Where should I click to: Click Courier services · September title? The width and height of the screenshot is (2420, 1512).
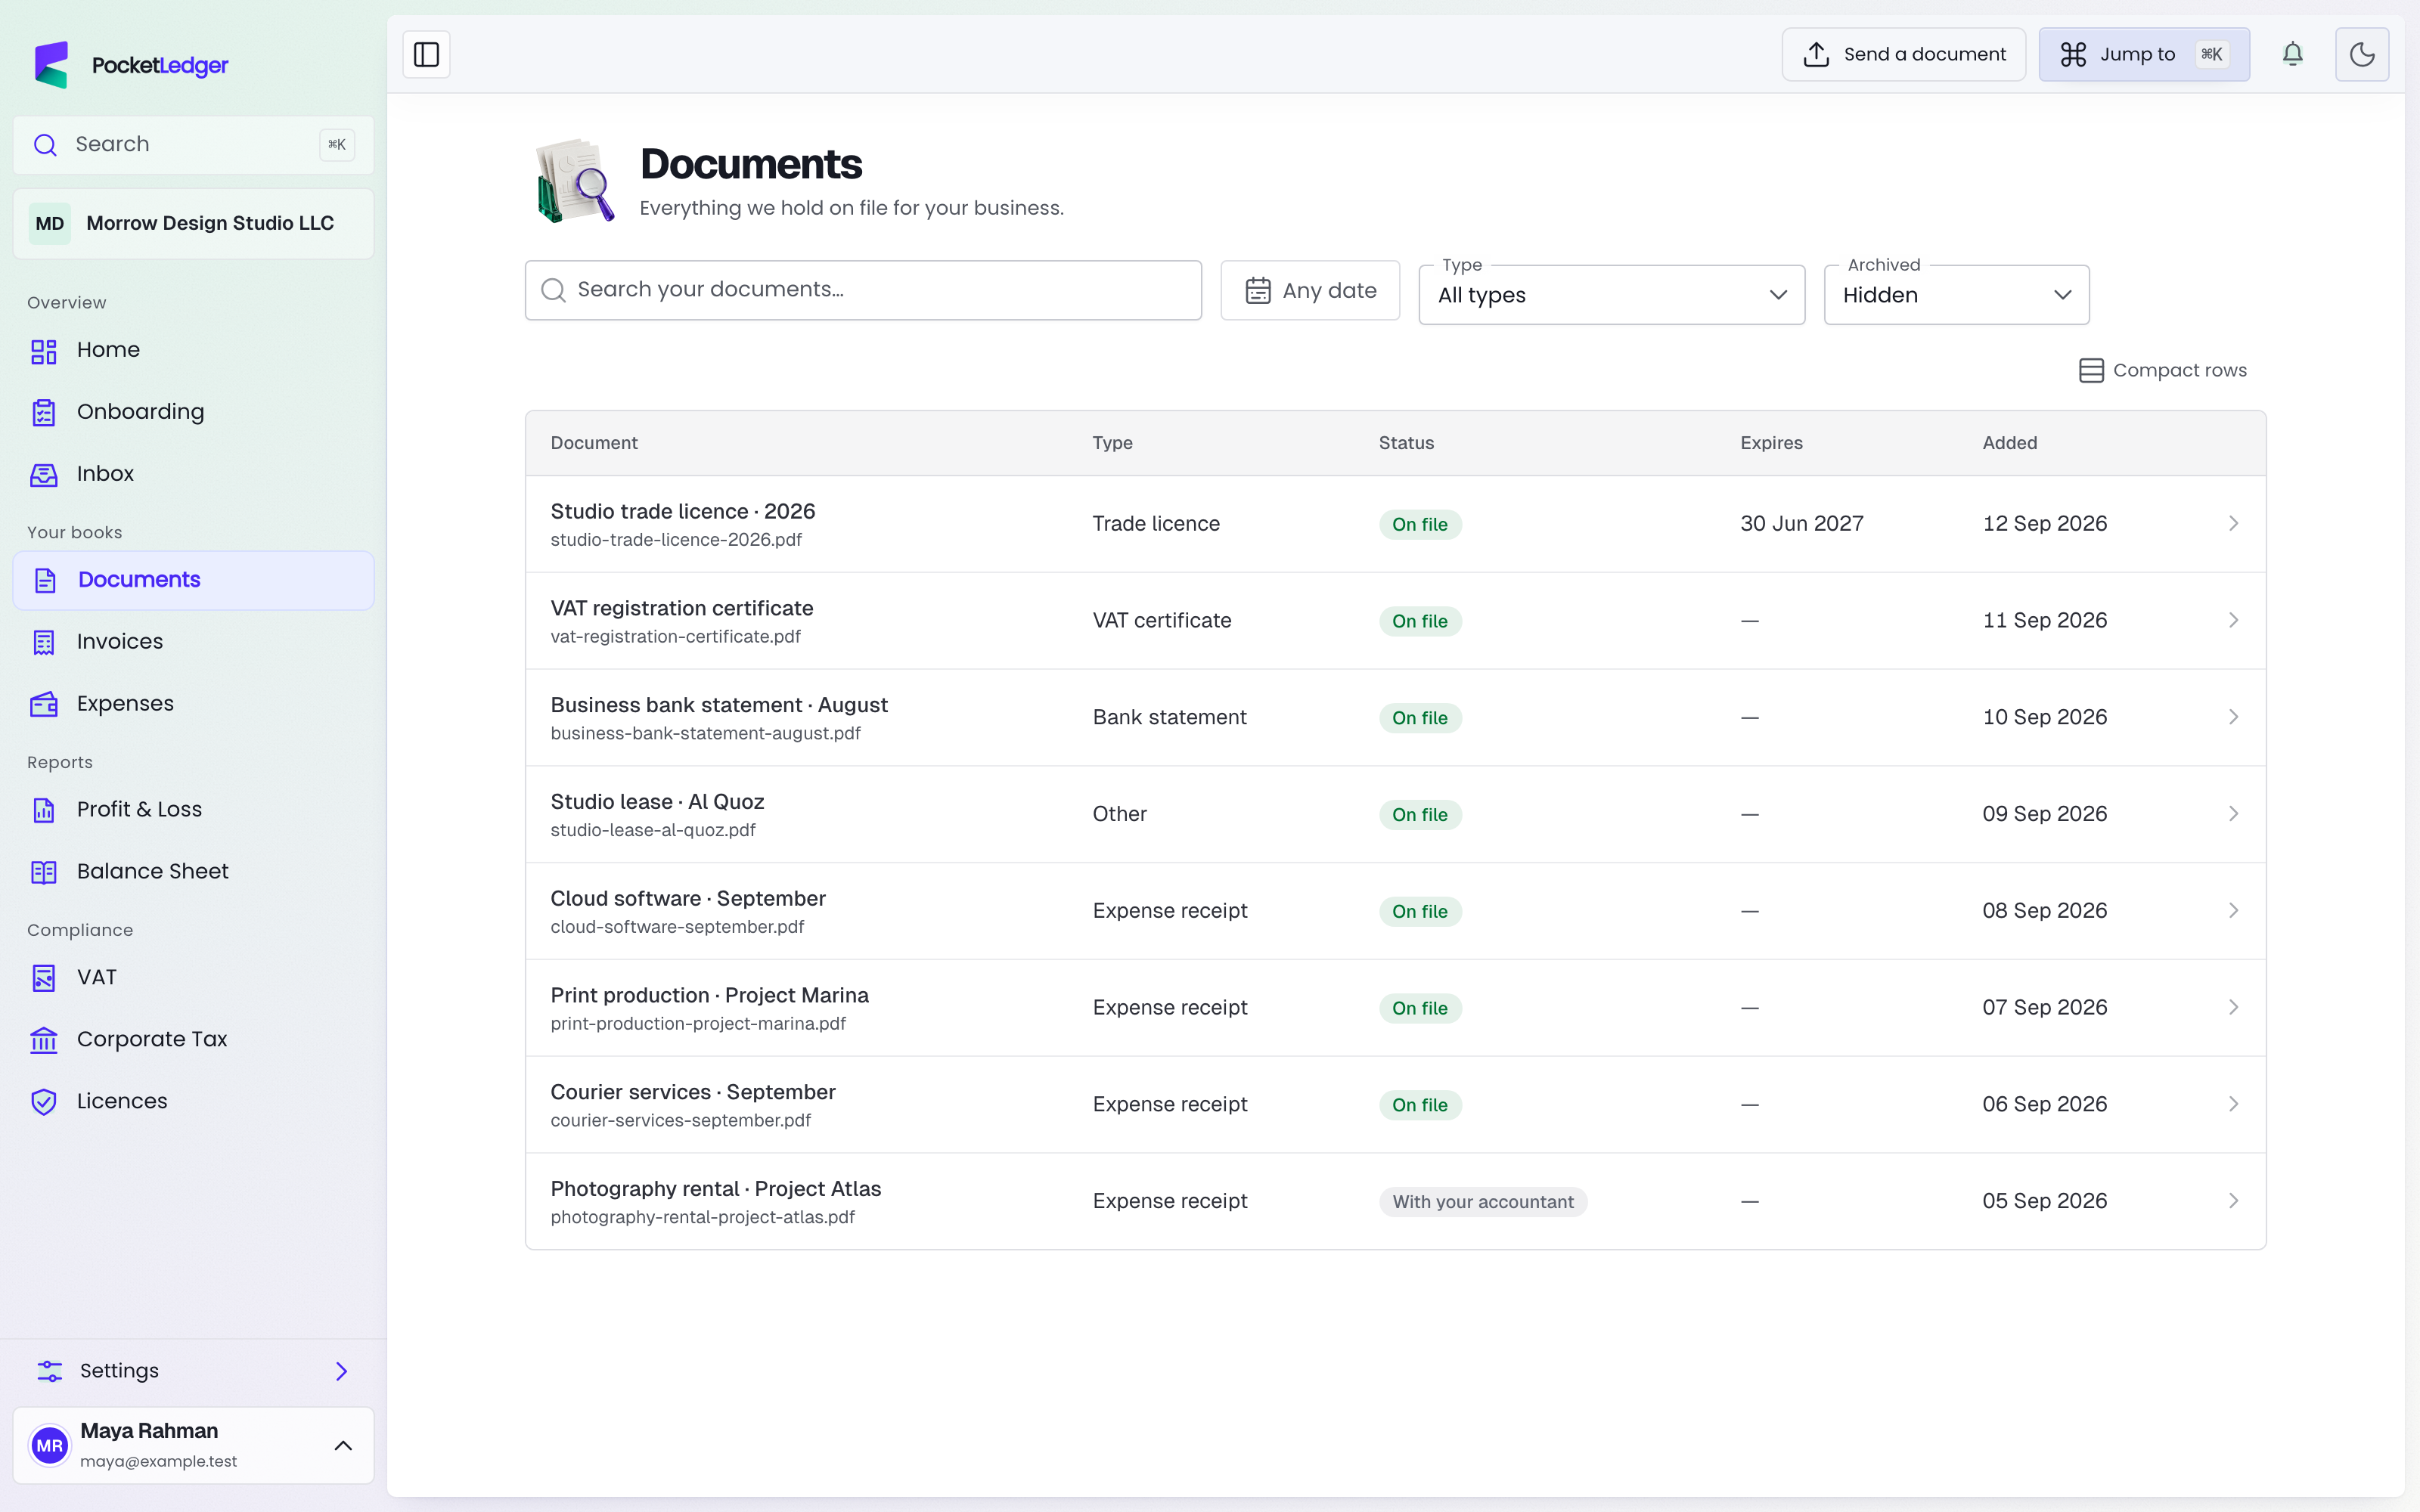(692, 1092)
